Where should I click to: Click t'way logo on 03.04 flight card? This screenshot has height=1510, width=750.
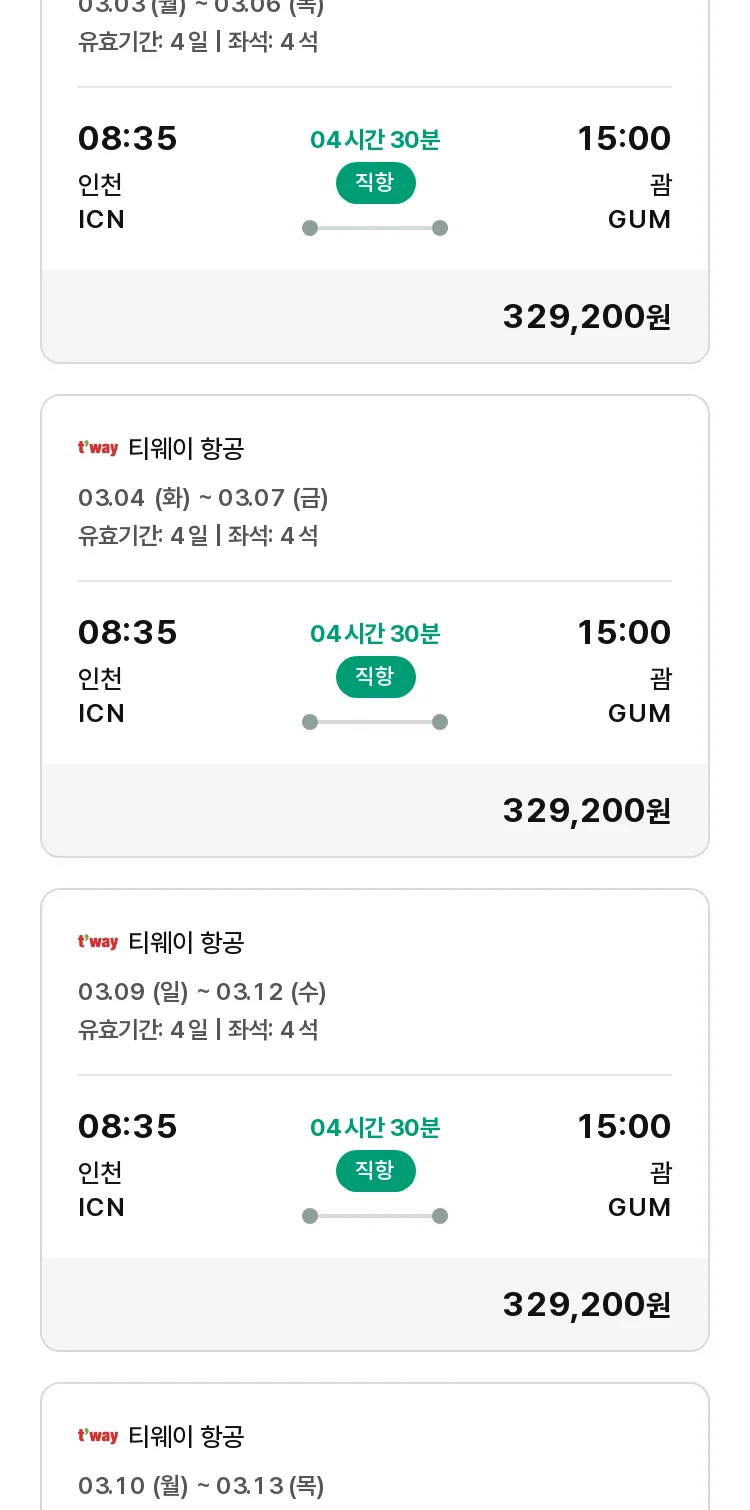98,448
